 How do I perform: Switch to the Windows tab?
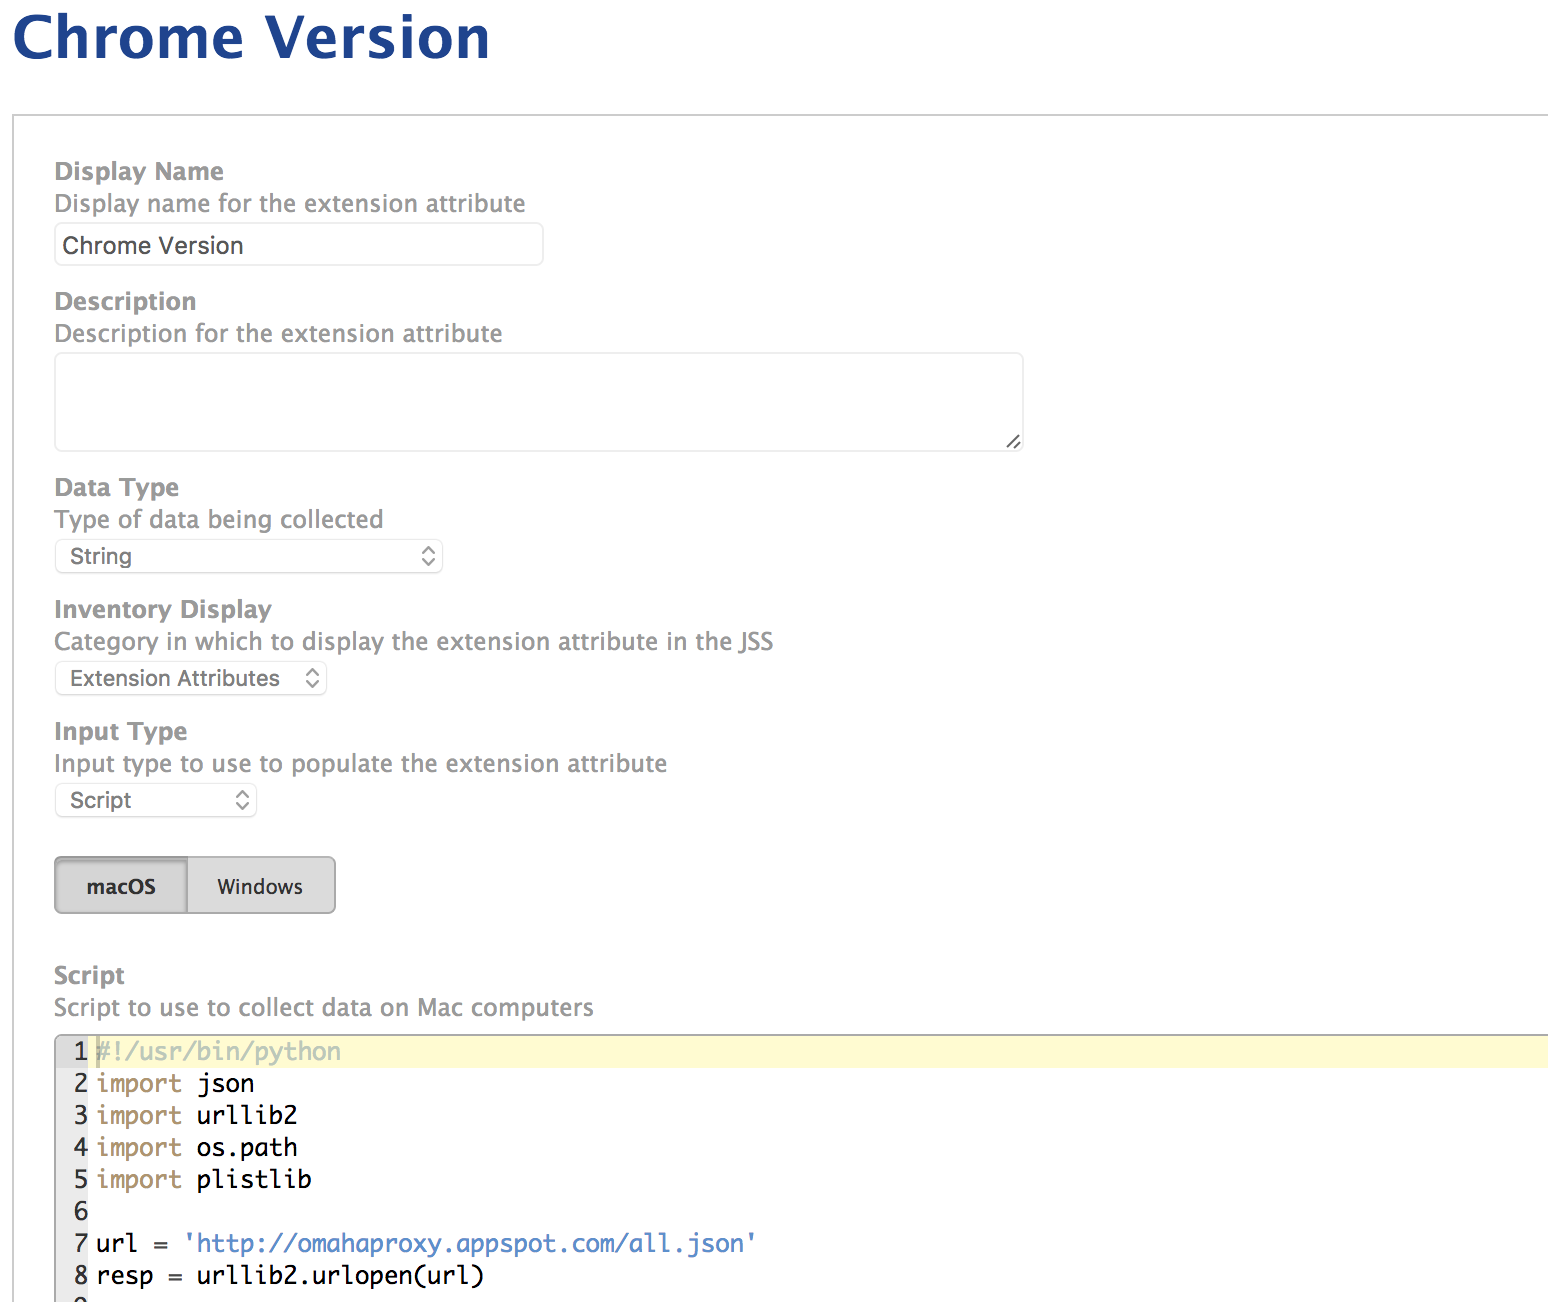click(x=259, y=886)
